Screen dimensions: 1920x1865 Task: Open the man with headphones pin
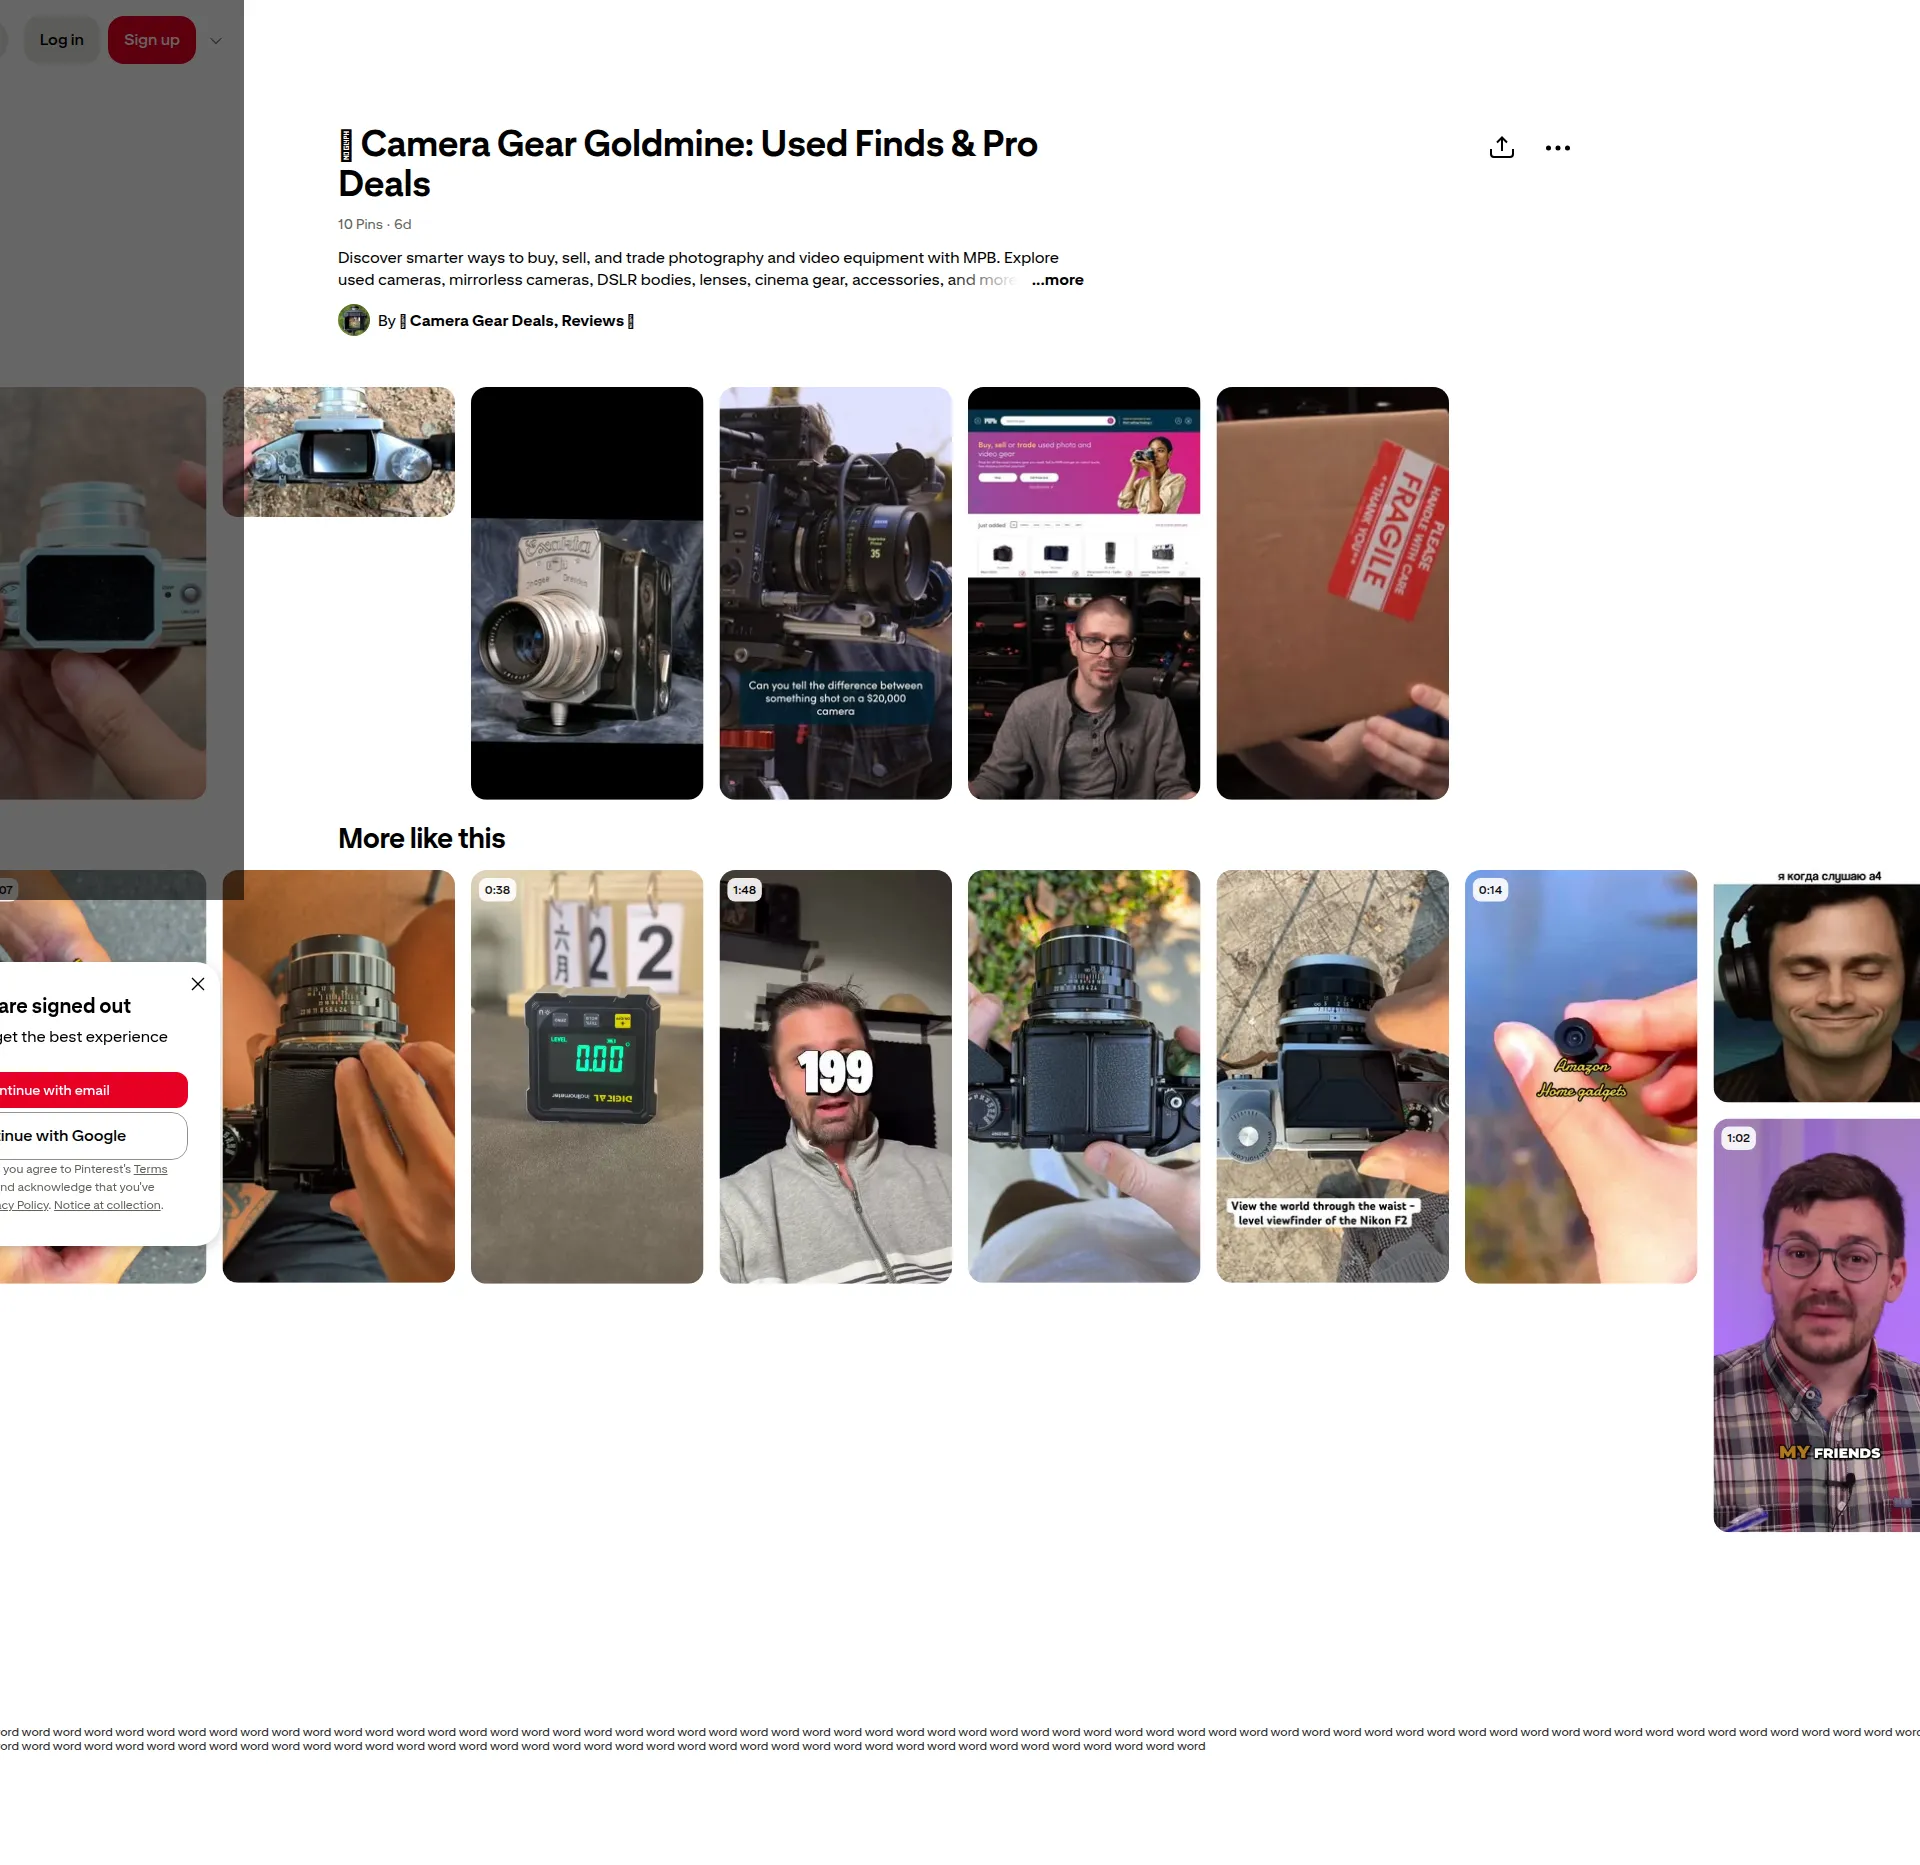click(1817, 986)
